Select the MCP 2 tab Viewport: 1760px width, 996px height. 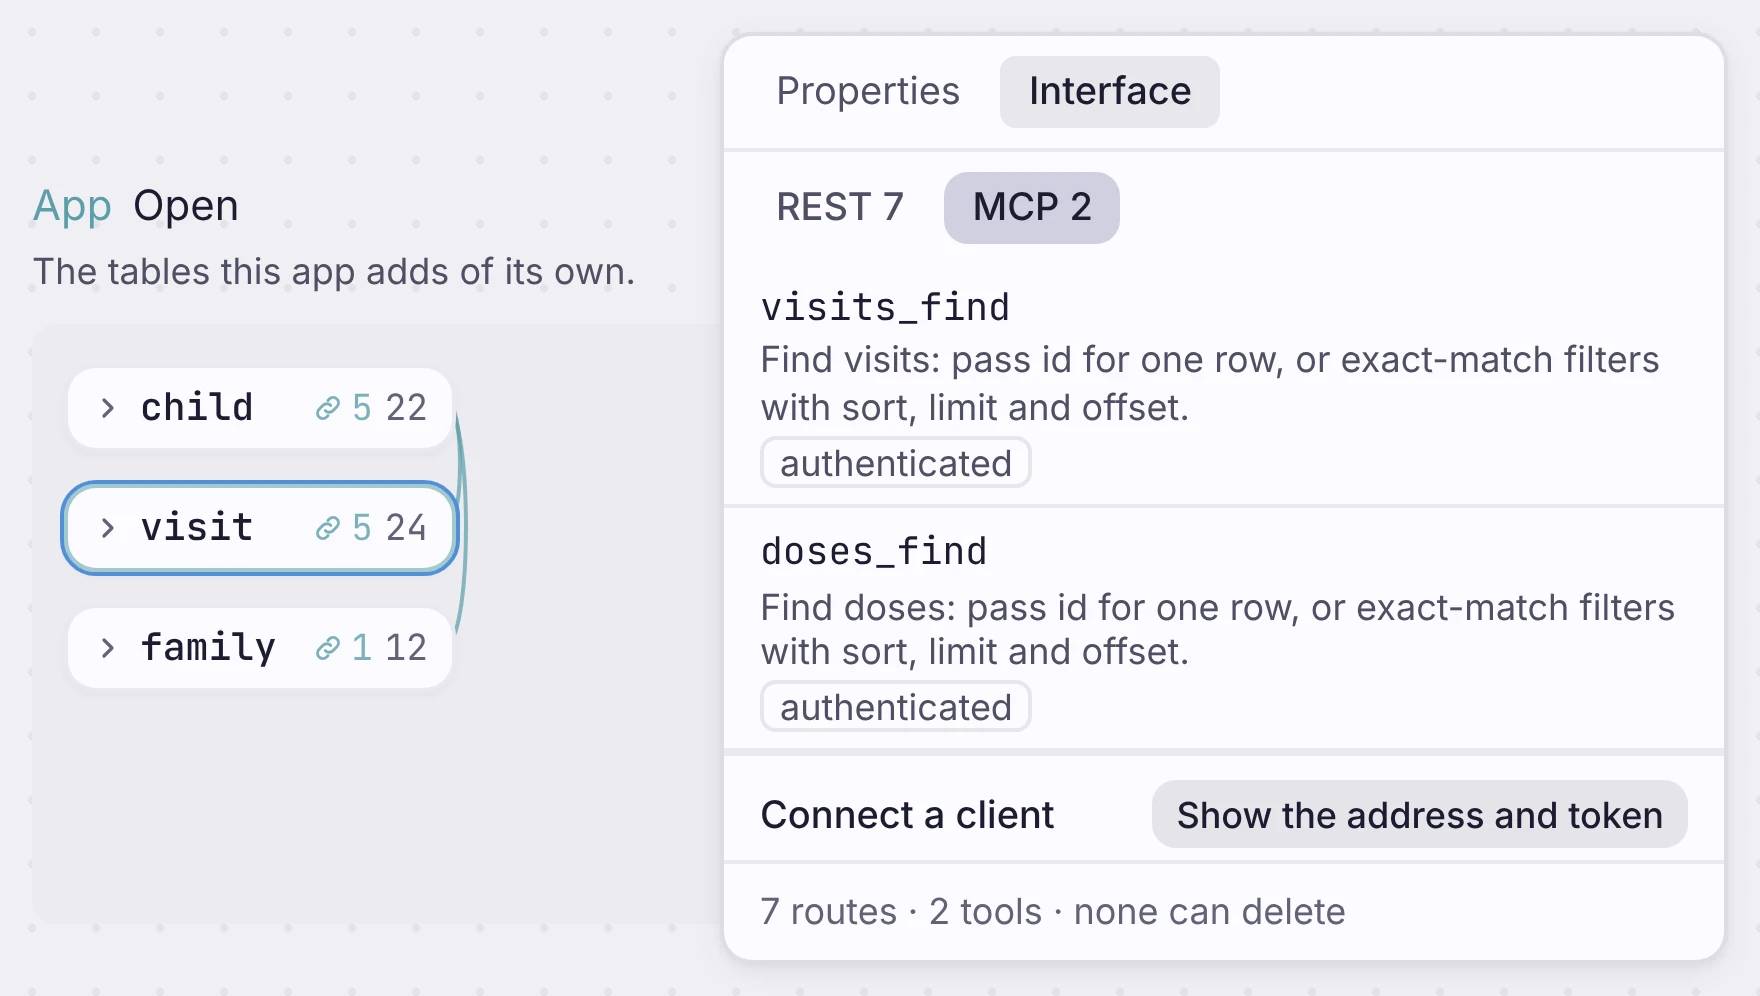(x=1032, y=207)
